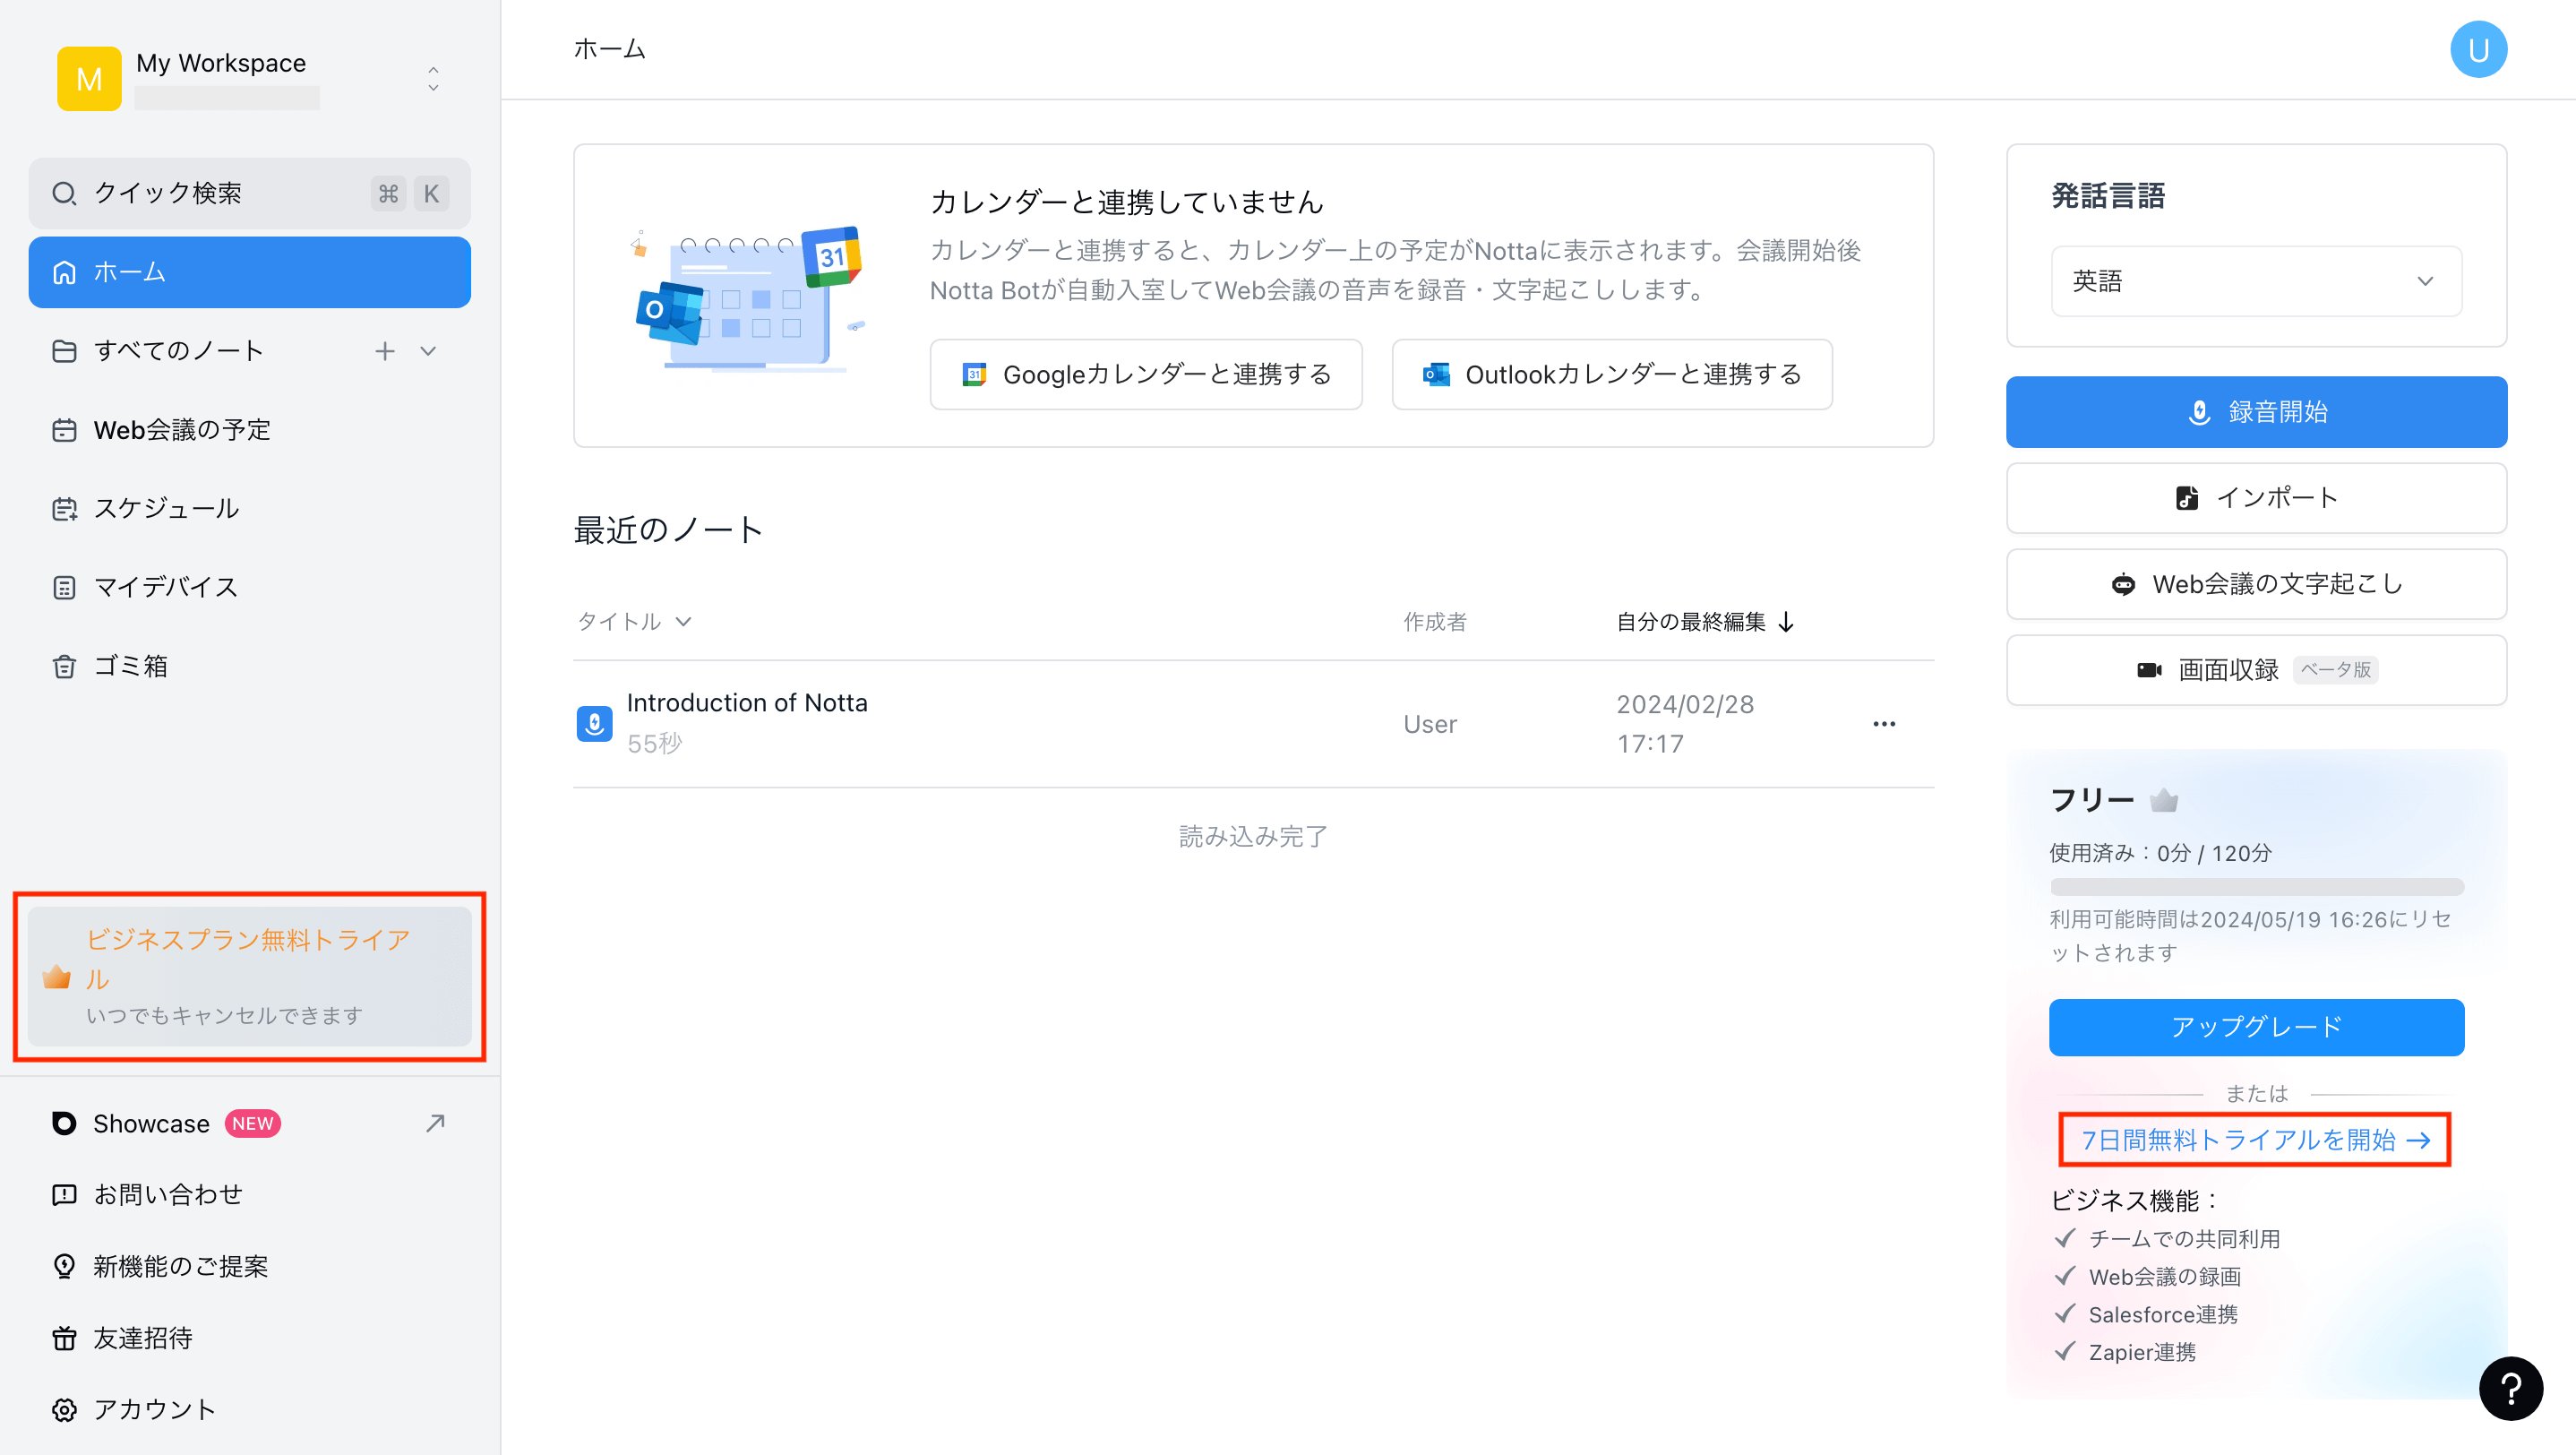The image size is (2576, 1455).
Task: Click Google カレンダーと連携する button
Action: pos(1146,374)
